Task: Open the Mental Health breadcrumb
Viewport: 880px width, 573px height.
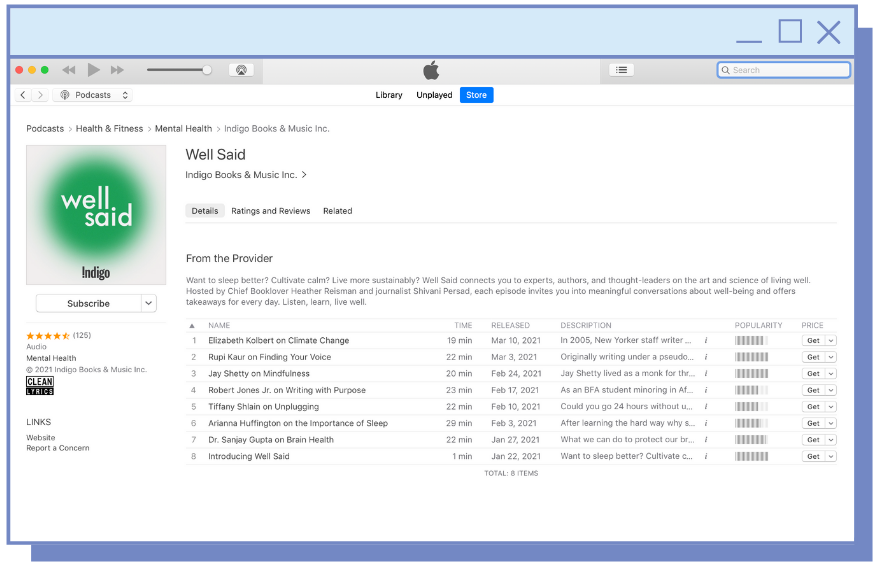Action: coord(184,129)
